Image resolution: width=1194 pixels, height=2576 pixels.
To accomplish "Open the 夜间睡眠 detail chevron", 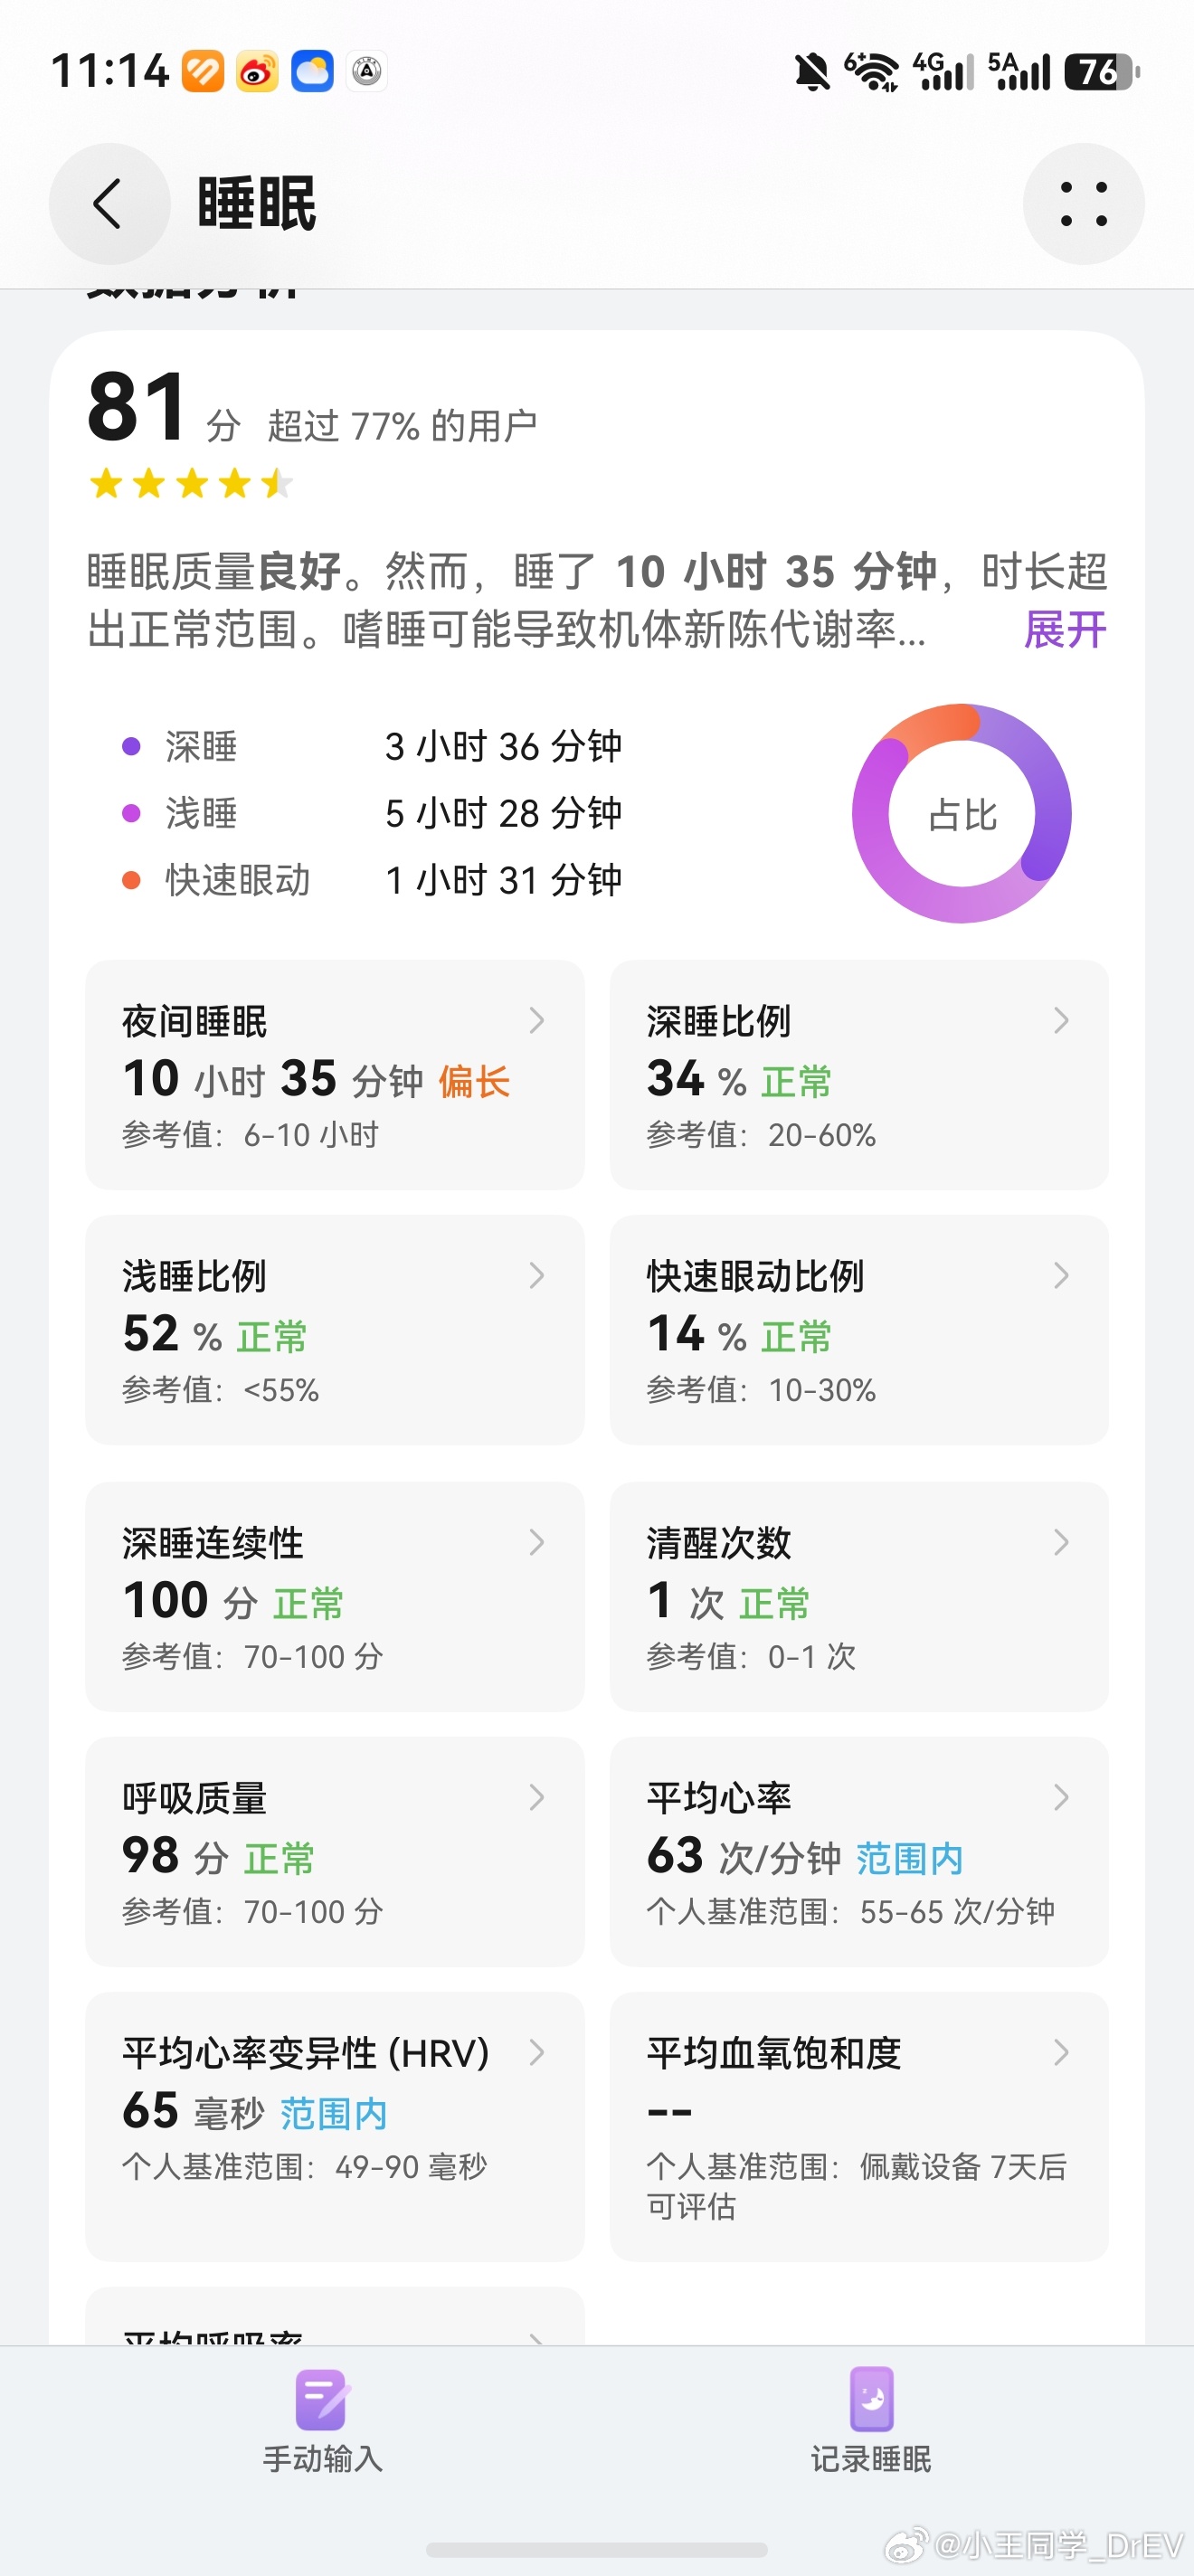I will coord(537,1020).
